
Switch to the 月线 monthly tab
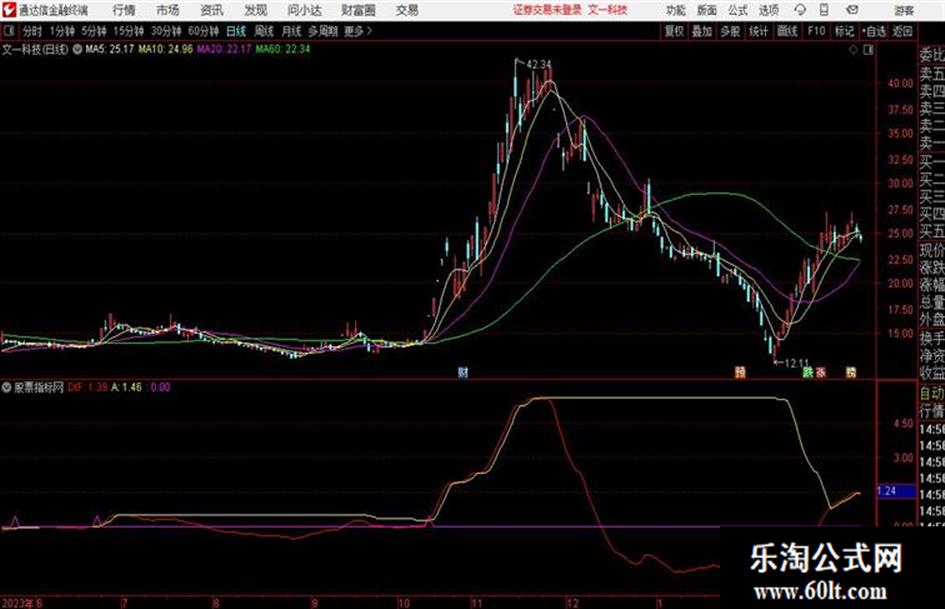pos(292,31)
